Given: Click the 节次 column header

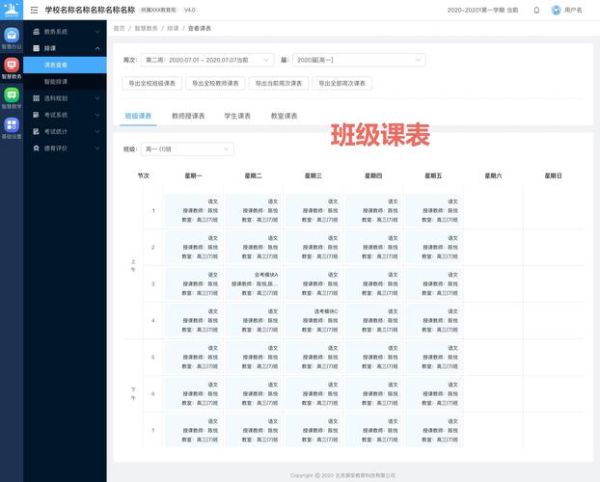Looking at the screenshot, I should click(143, 176).
